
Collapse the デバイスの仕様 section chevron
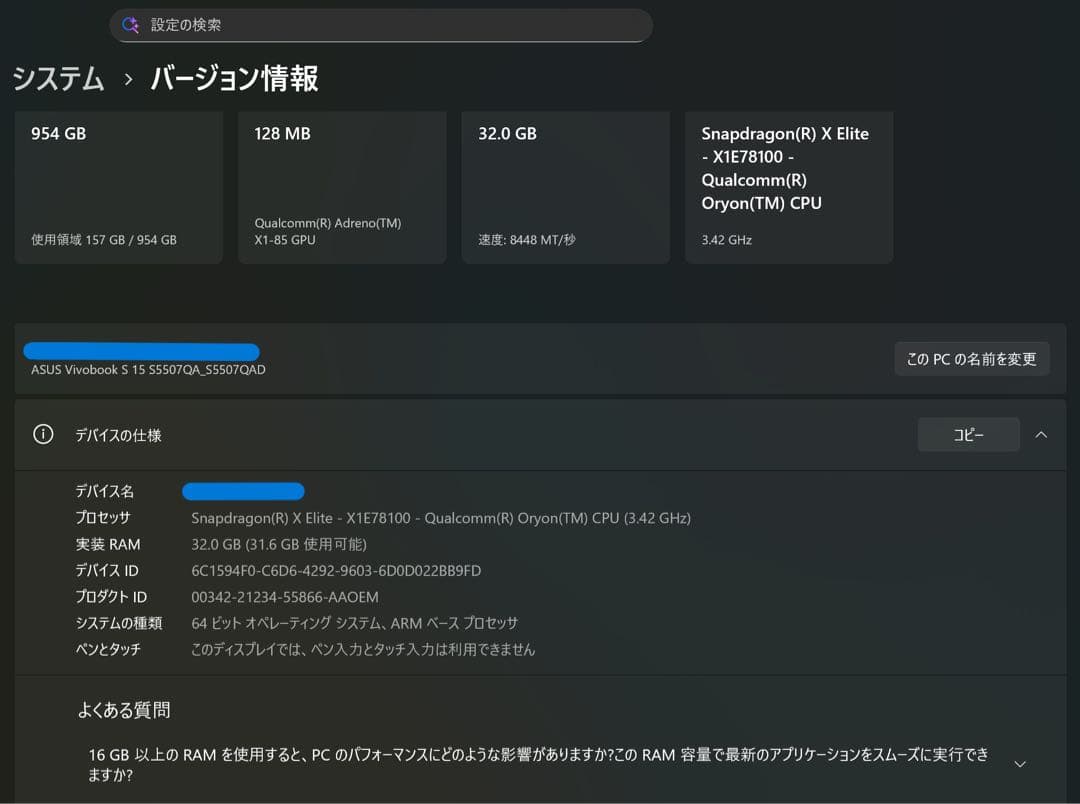coord(1041,434)
